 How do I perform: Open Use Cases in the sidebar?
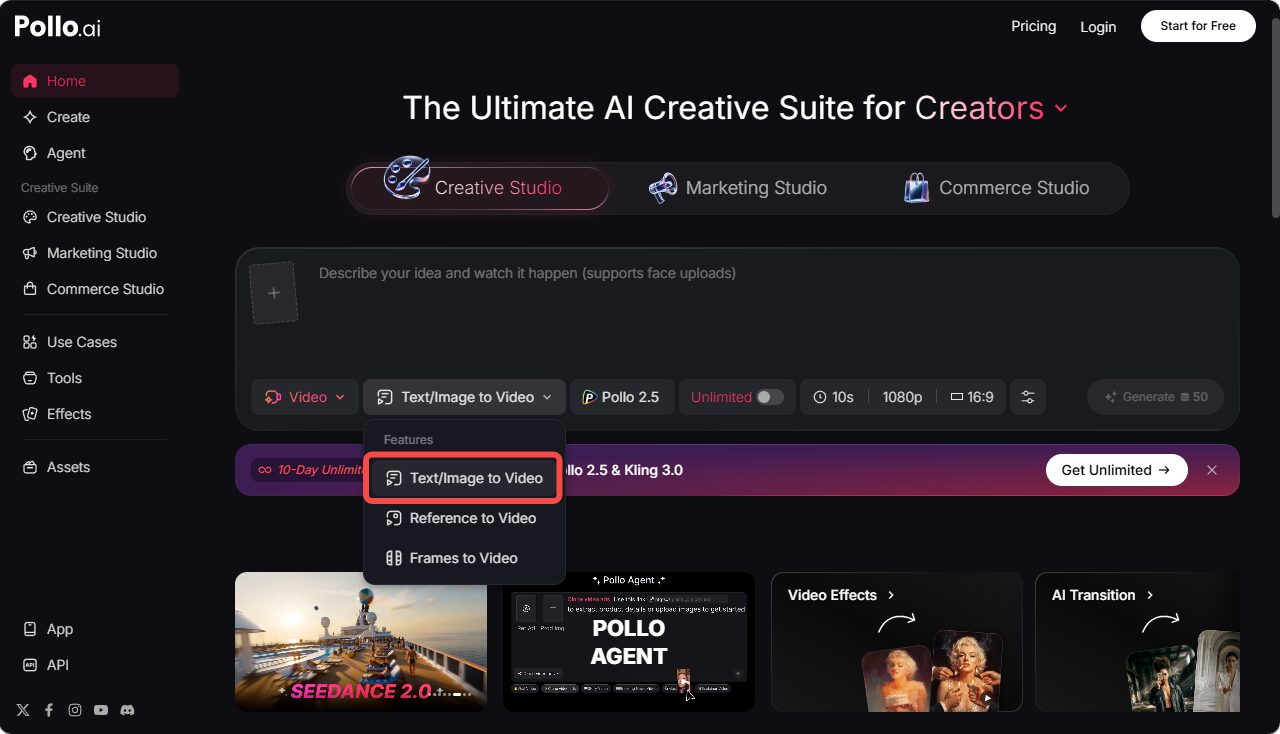click(95, 342)
